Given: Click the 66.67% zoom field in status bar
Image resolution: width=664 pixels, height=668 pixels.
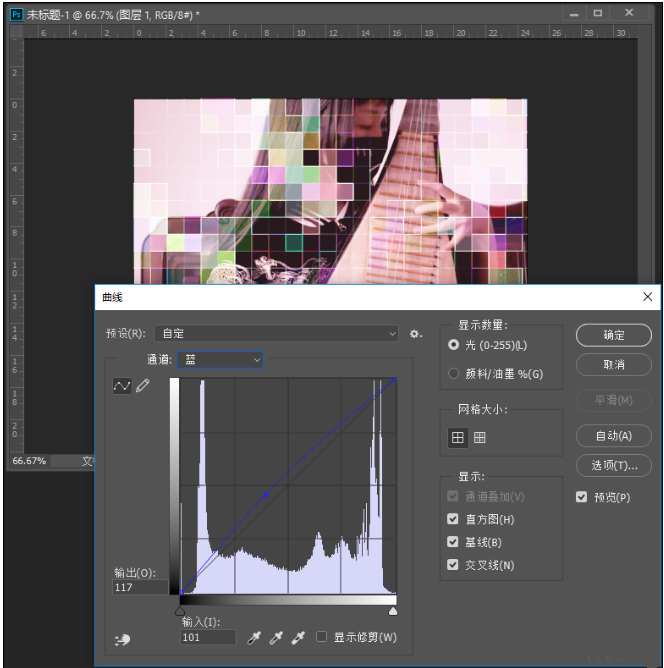Looking at the screenshot, I should pyautogui.click(x=29, y=461).
